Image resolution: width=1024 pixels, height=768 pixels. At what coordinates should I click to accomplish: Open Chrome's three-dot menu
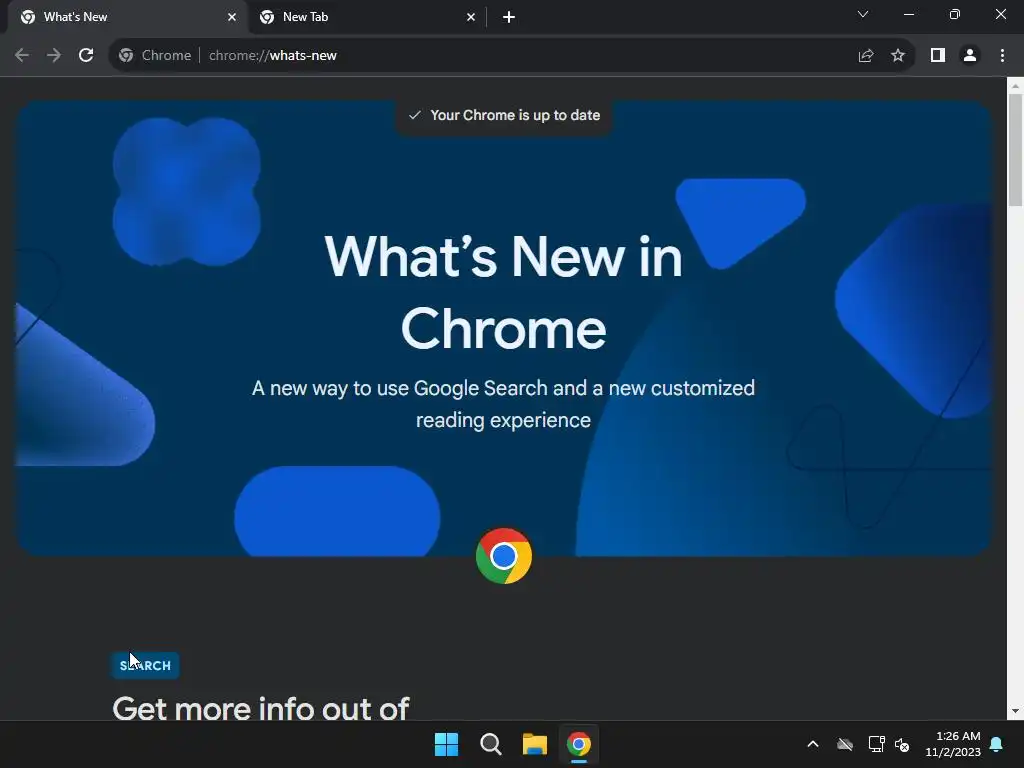tap(1002, 56)
